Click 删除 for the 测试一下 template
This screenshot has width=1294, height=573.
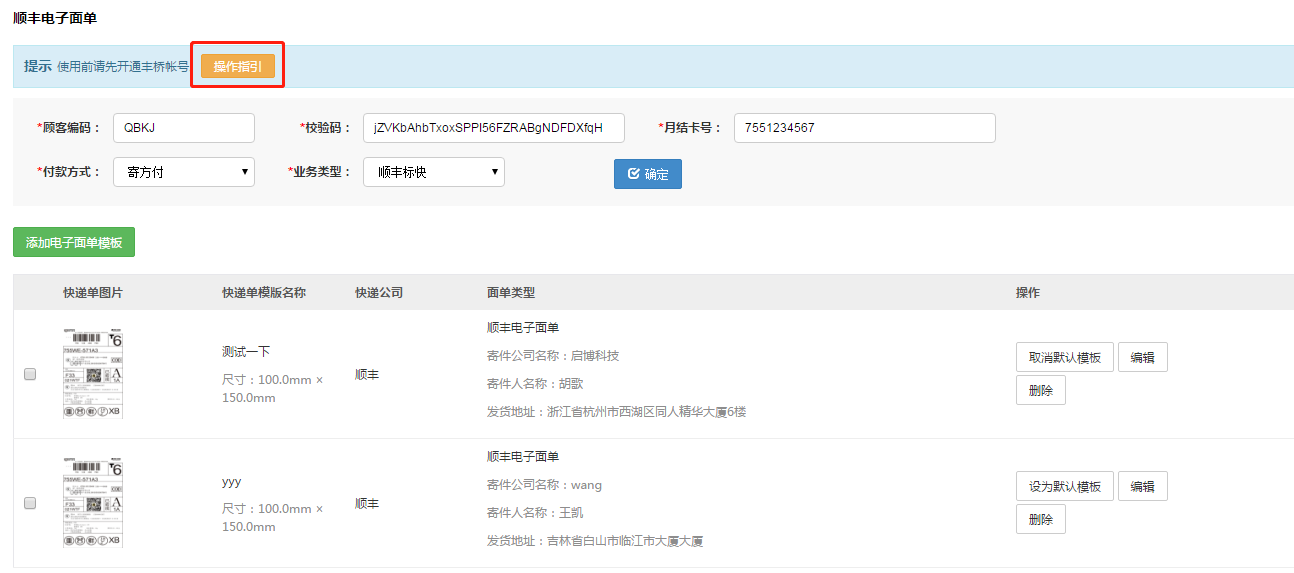point(1041,391)
